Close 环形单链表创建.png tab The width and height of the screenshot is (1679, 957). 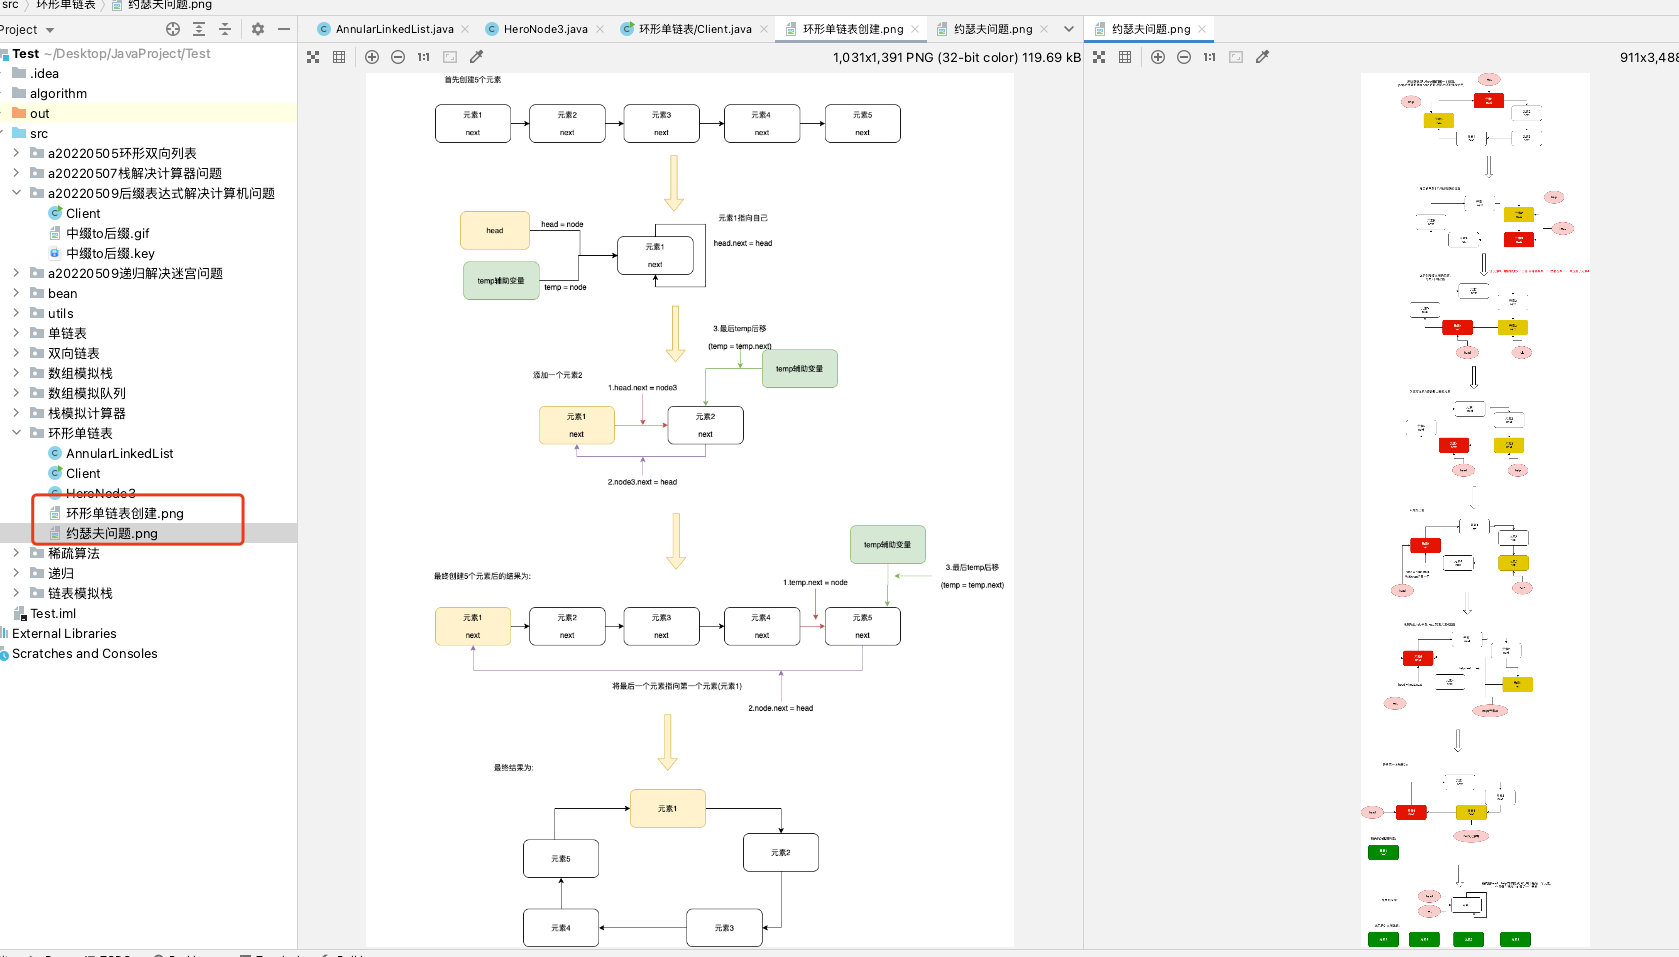915,29
